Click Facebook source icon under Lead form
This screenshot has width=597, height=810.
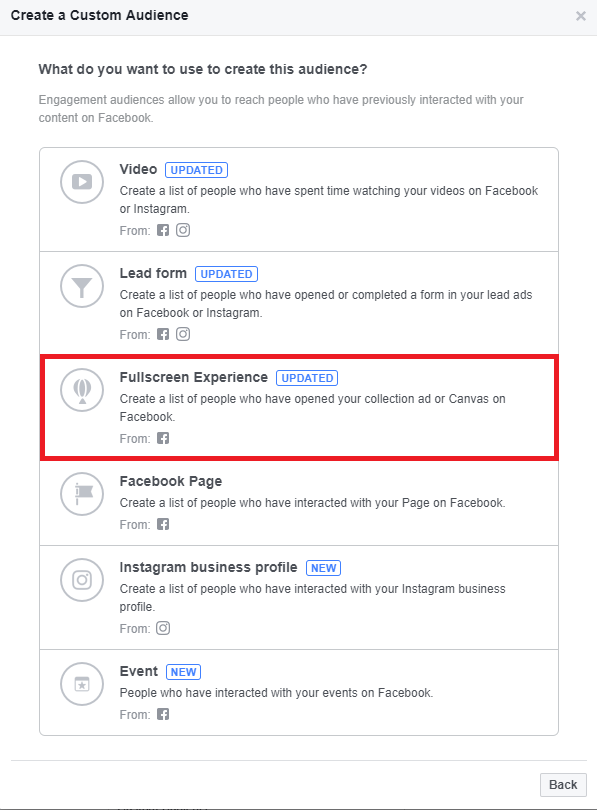click(163, 334)
